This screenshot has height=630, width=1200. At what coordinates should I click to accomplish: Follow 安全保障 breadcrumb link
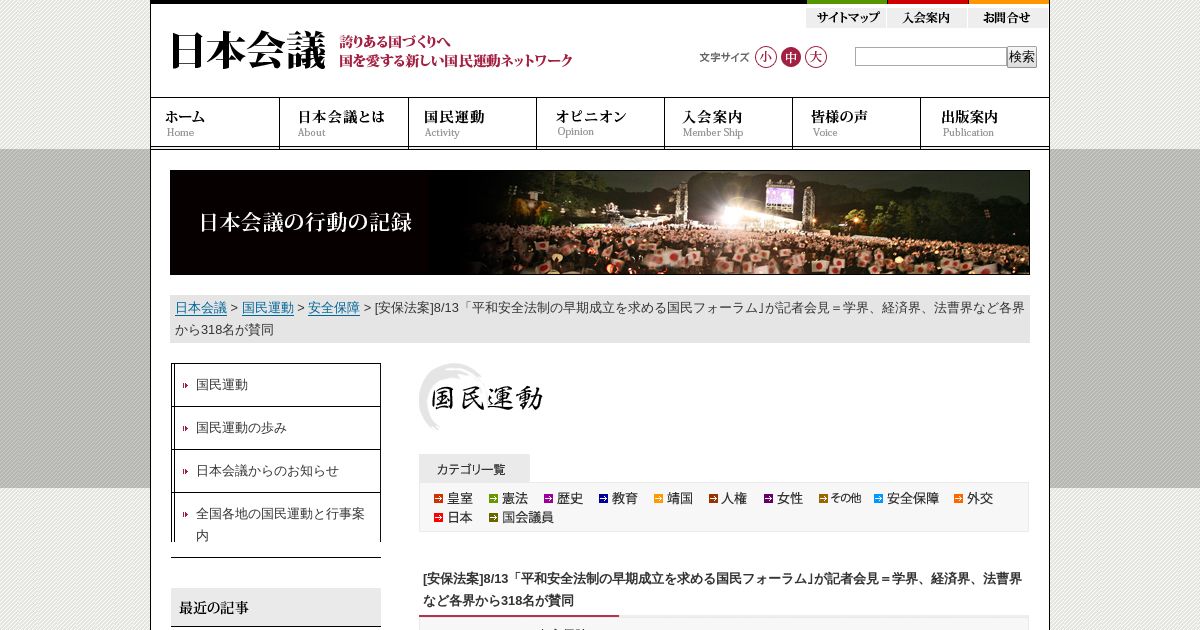pos(334,308)
